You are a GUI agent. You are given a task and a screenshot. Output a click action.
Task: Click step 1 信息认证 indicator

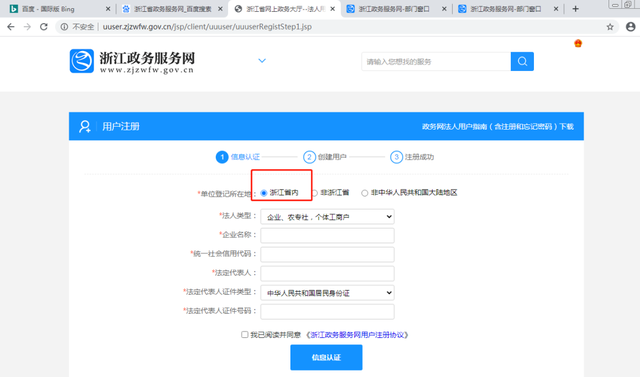click(x=238, y=157)
